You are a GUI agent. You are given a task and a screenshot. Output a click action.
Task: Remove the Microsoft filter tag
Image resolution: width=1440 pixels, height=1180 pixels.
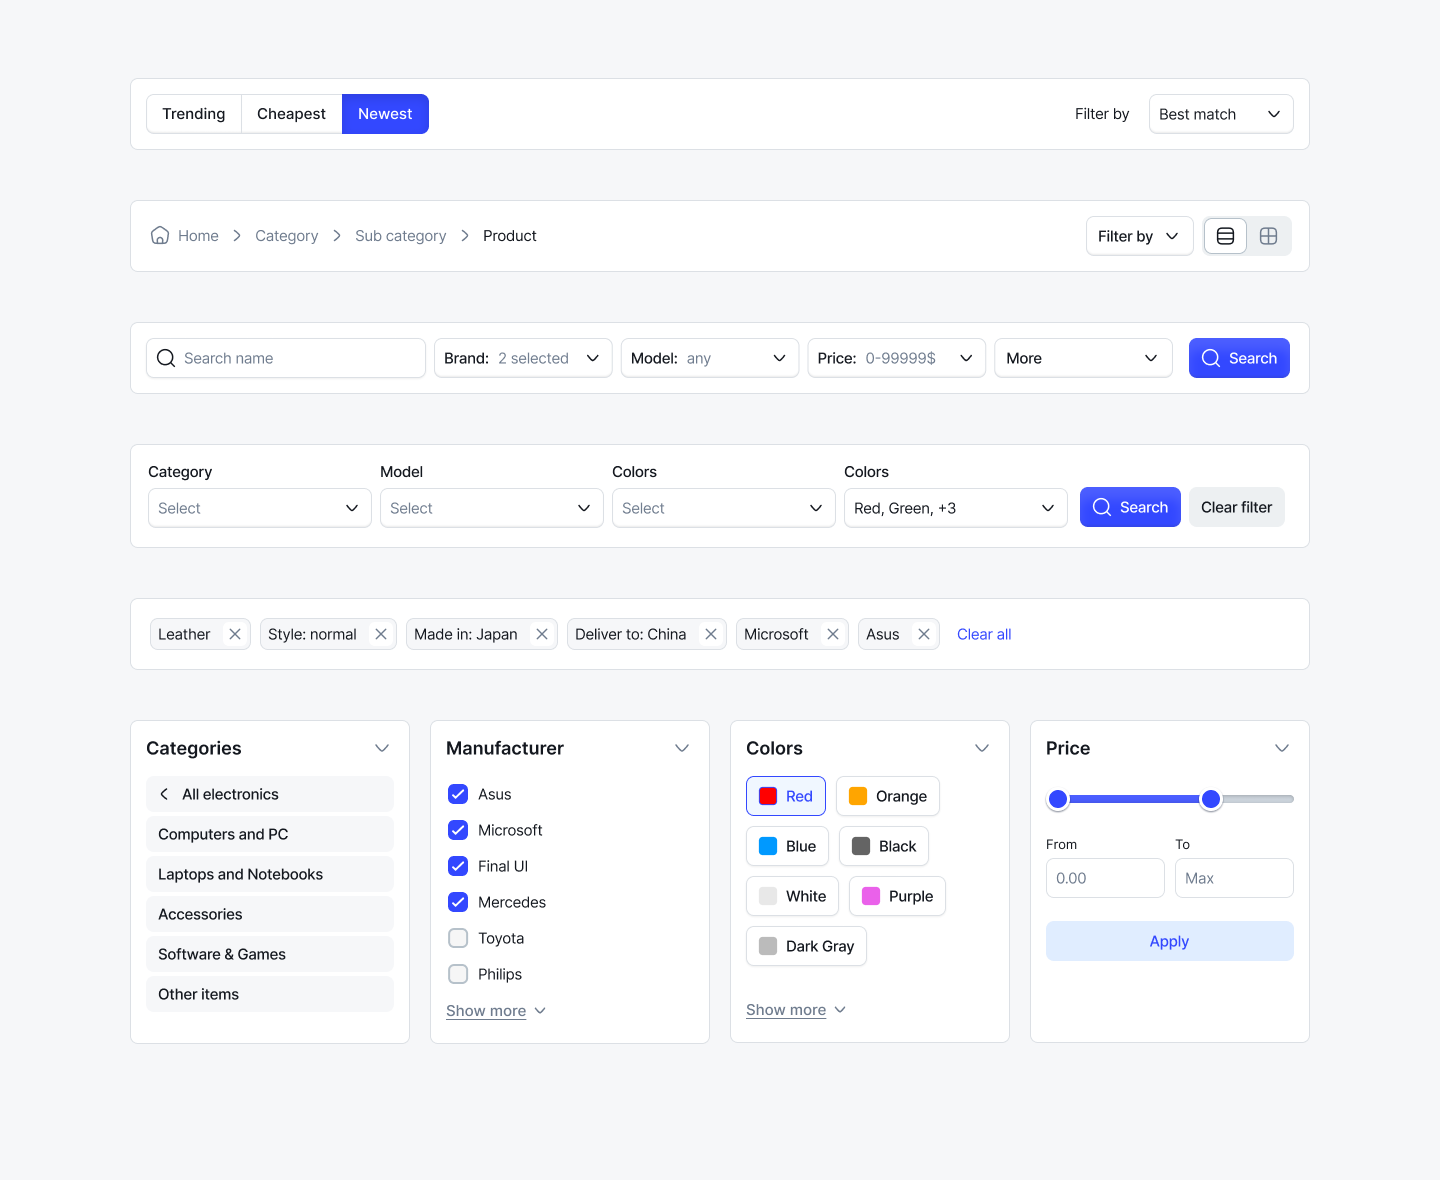click(832, 633)
